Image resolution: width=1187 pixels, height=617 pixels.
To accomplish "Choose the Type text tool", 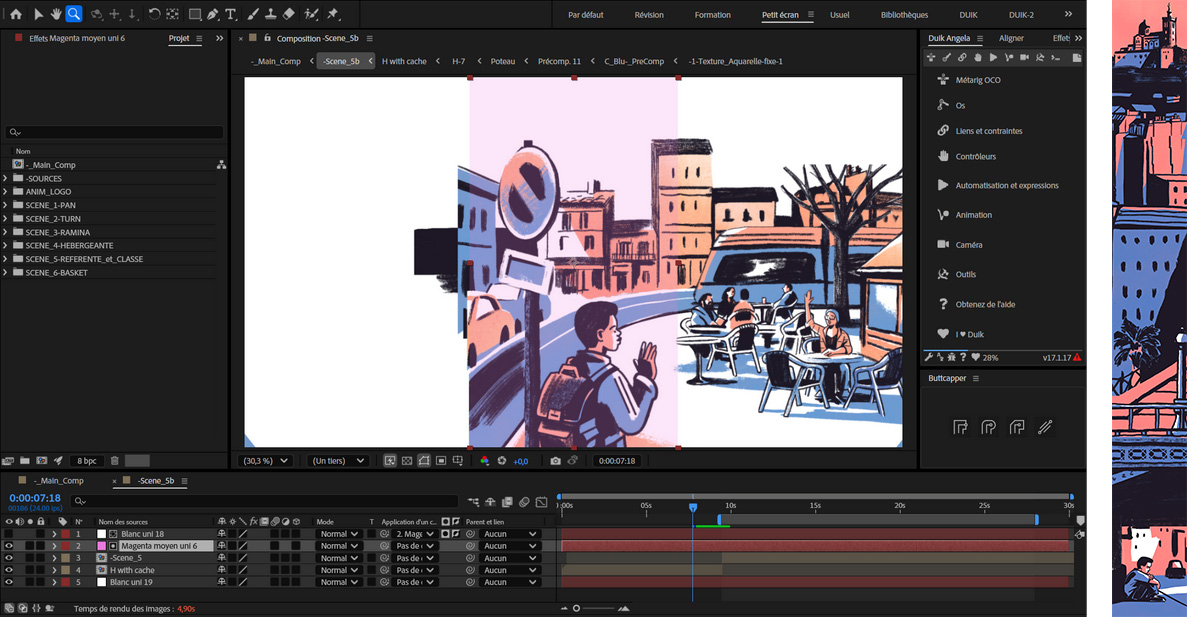I will (x=231, y=14).
